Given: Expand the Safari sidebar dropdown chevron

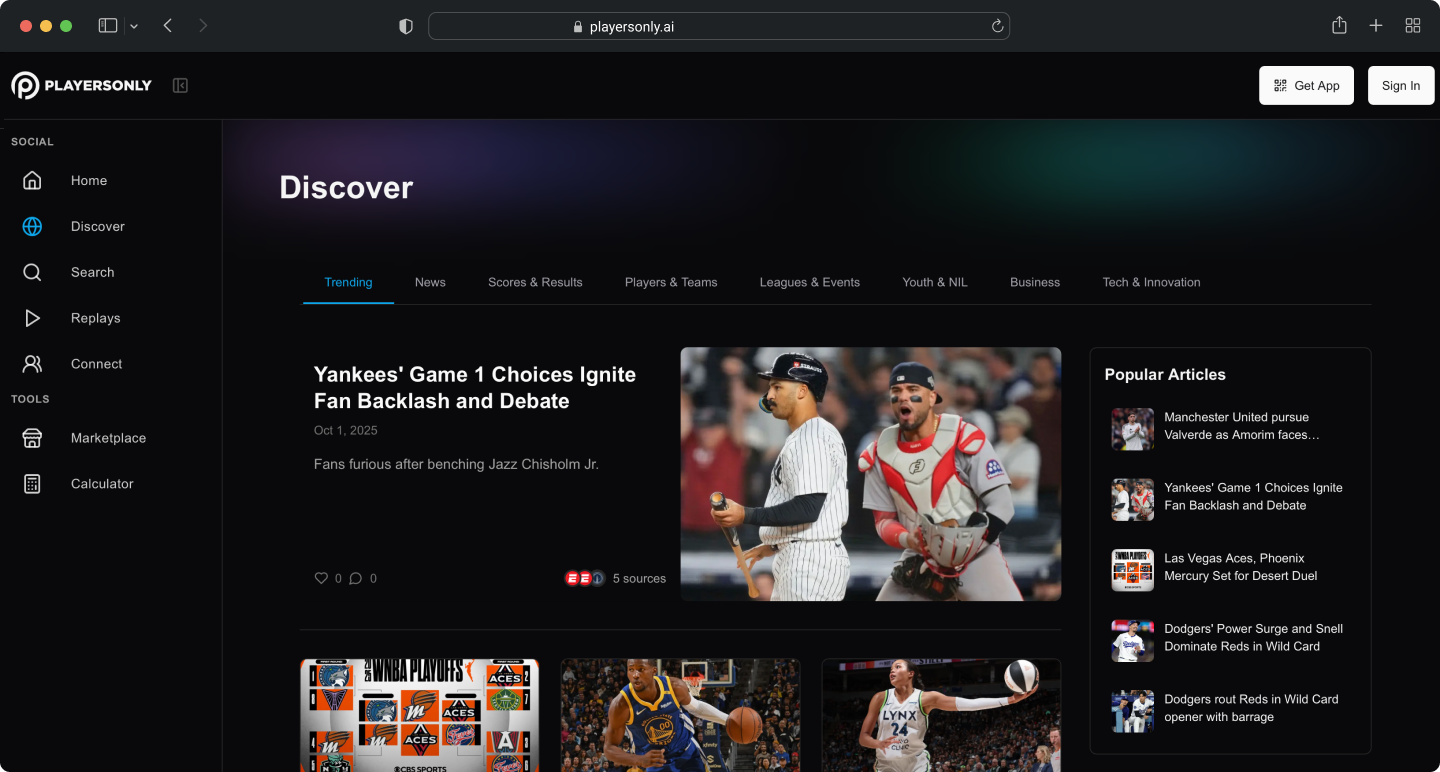Looking at the screenshot, I should point(134,27).
